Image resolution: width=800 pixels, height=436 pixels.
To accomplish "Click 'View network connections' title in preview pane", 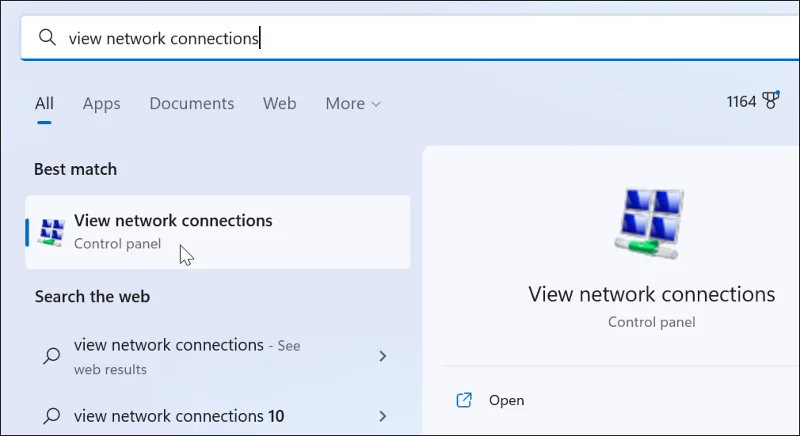I will pyautogui.click(x=652, y=294).
